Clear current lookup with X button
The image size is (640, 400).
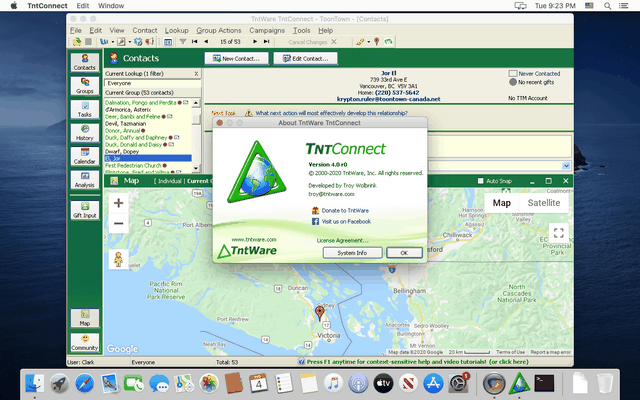(196, 74)
